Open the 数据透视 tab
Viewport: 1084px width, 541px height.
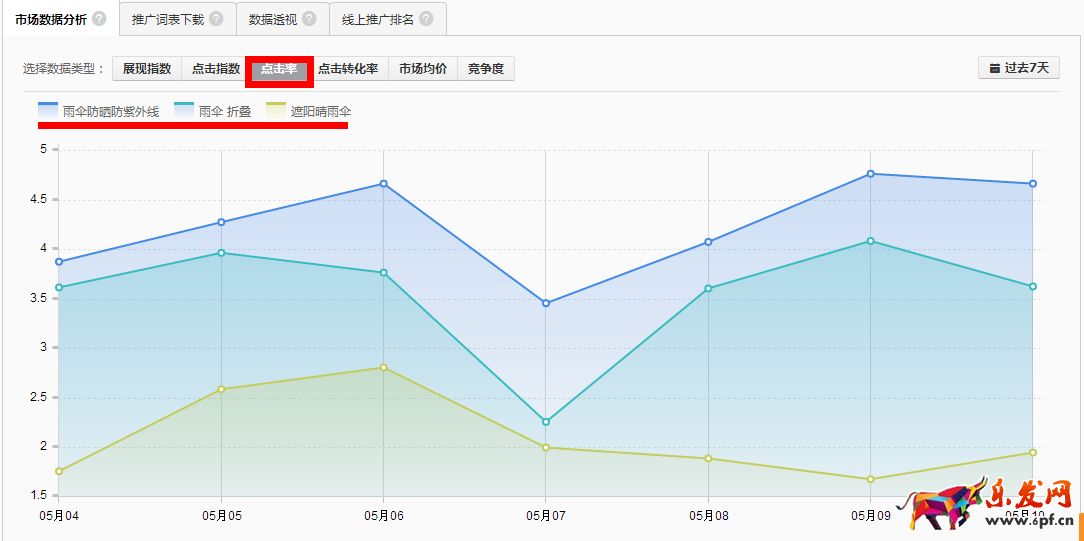(x=273, y=19)
